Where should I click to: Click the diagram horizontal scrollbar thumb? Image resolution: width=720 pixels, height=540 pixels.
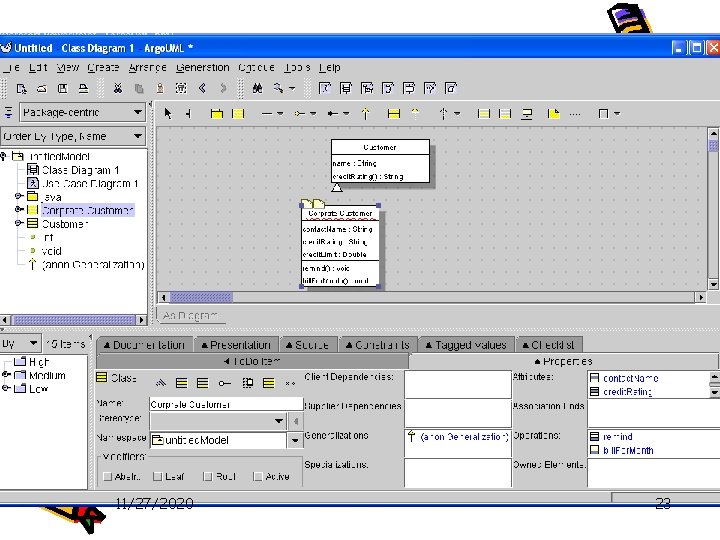tap(201, 298)
